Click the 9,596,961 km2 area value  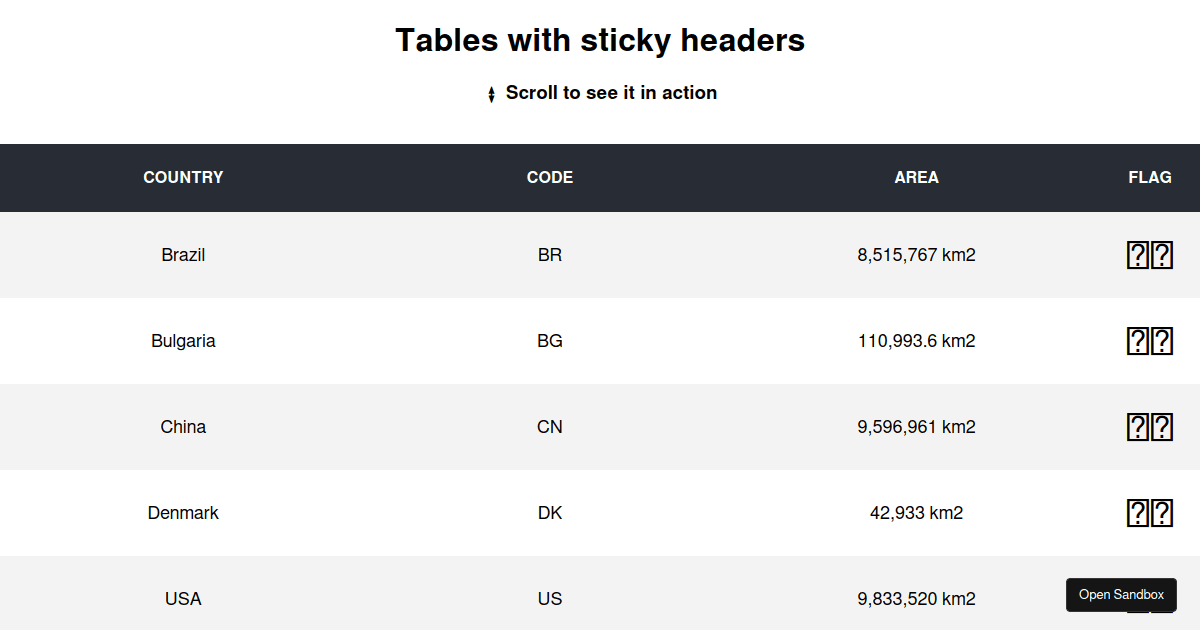coord(916,427)
